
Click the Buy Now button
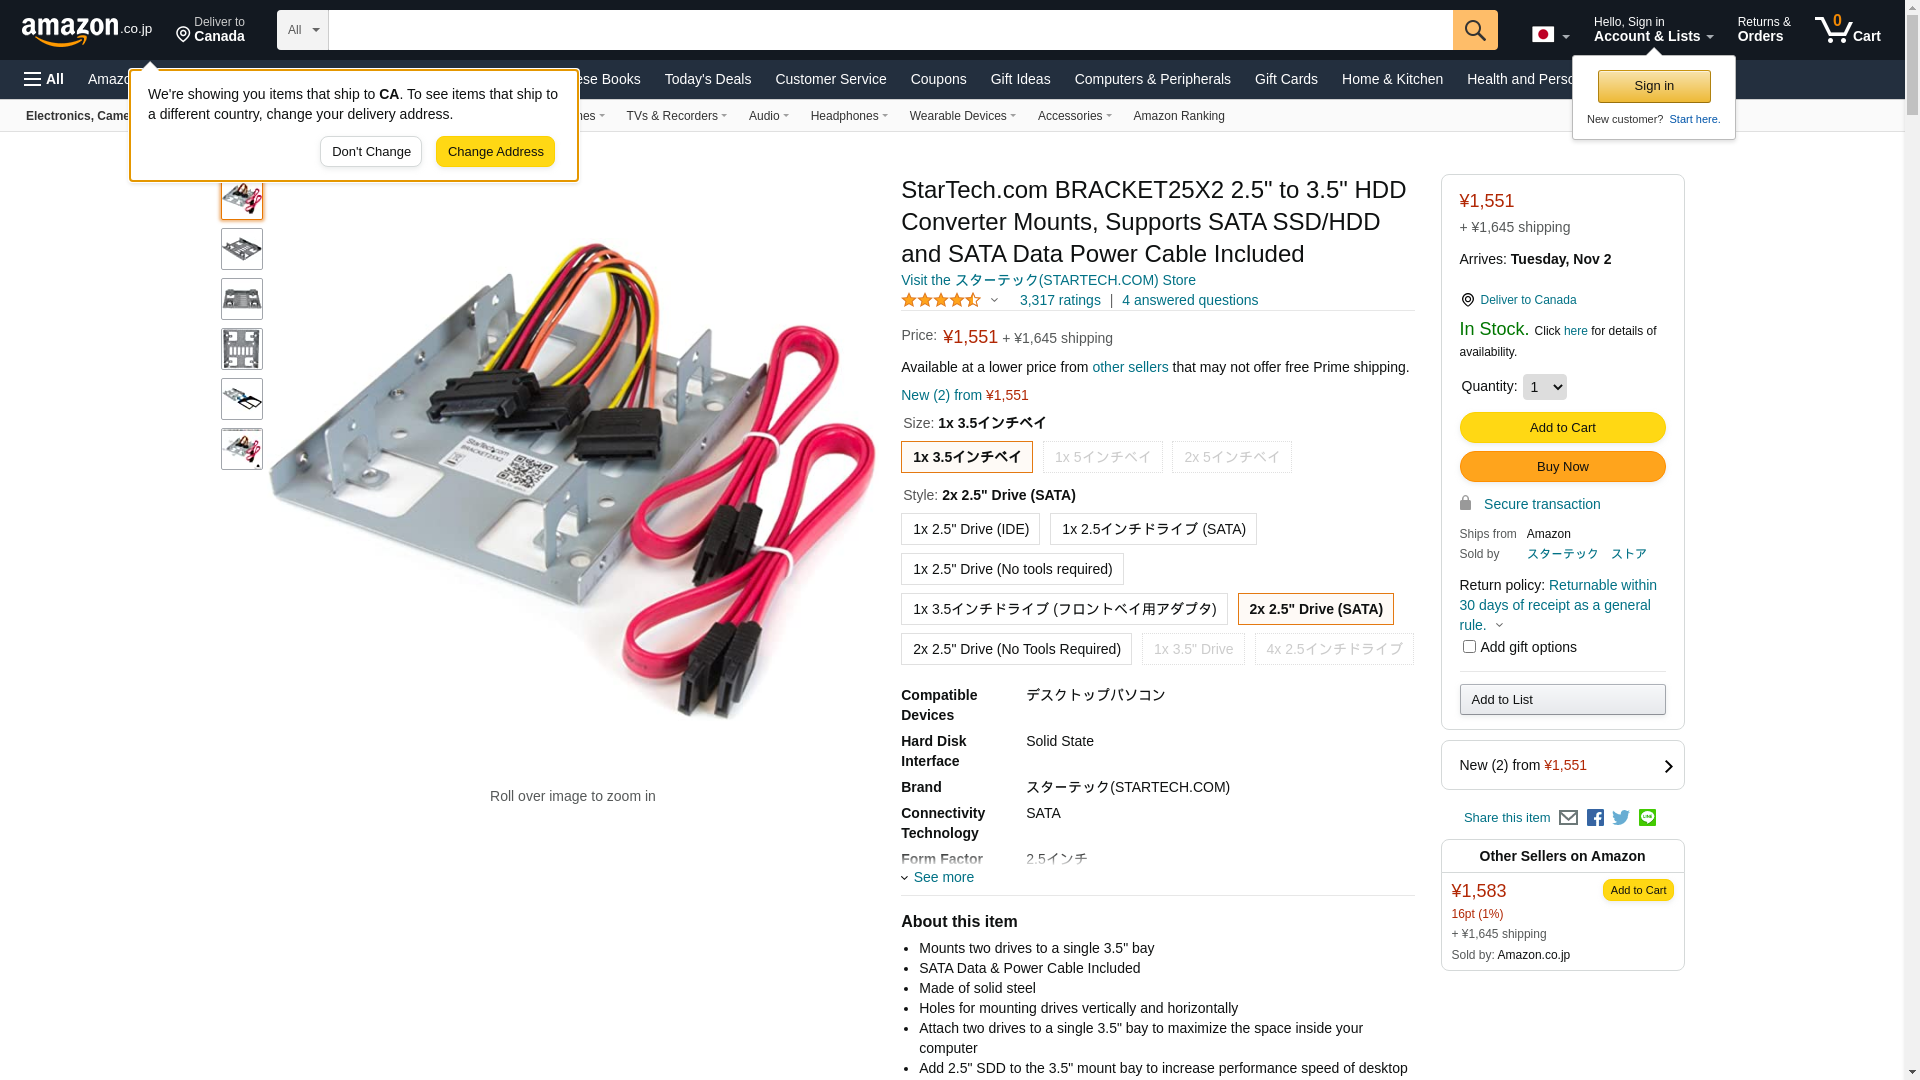(1562, 467)
